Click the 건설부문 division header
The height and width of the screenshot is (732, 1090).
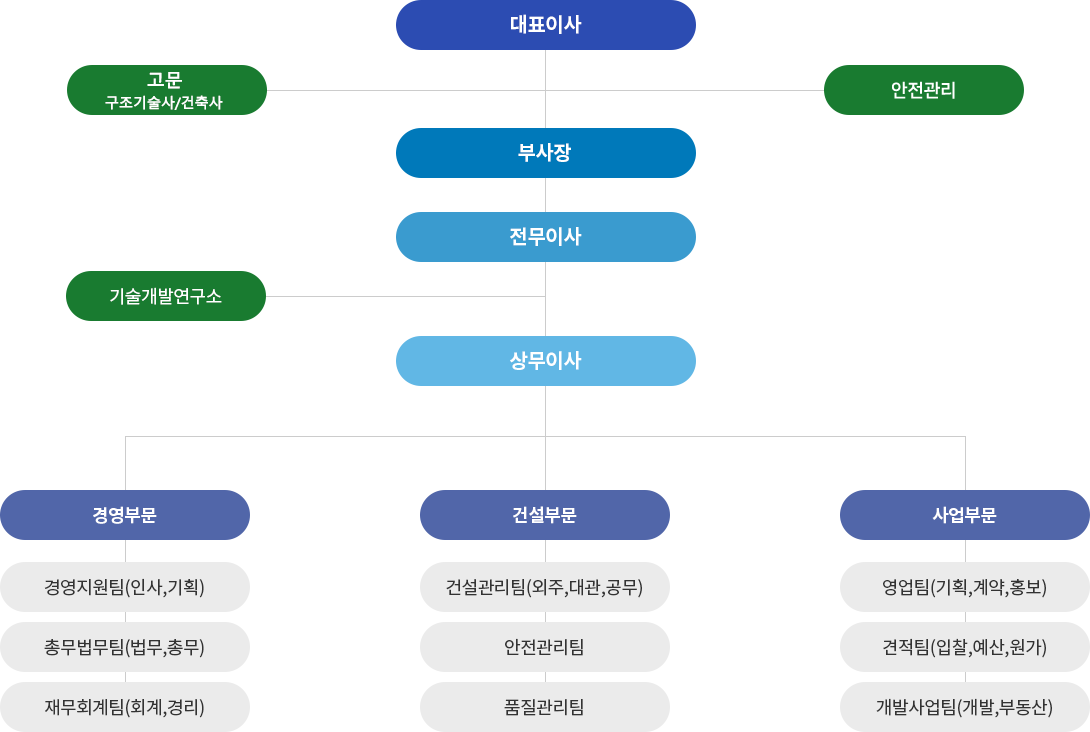click(x=545, y=515)
